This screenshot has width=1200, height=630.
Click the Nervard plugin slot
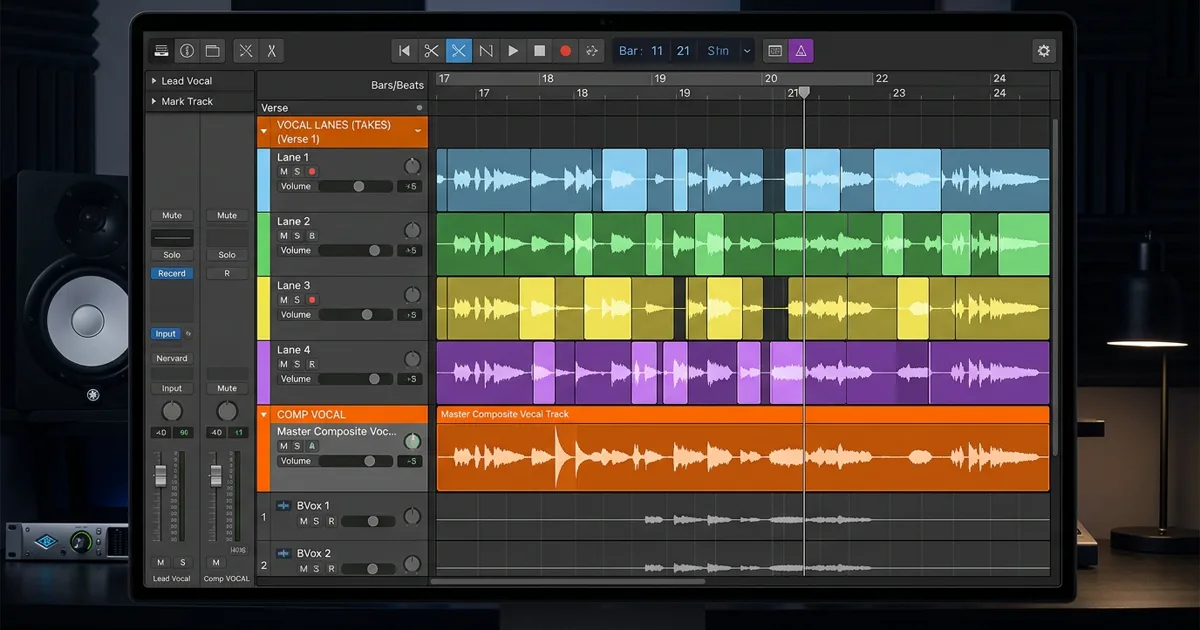pyautogui.click(x=172, y=358)
